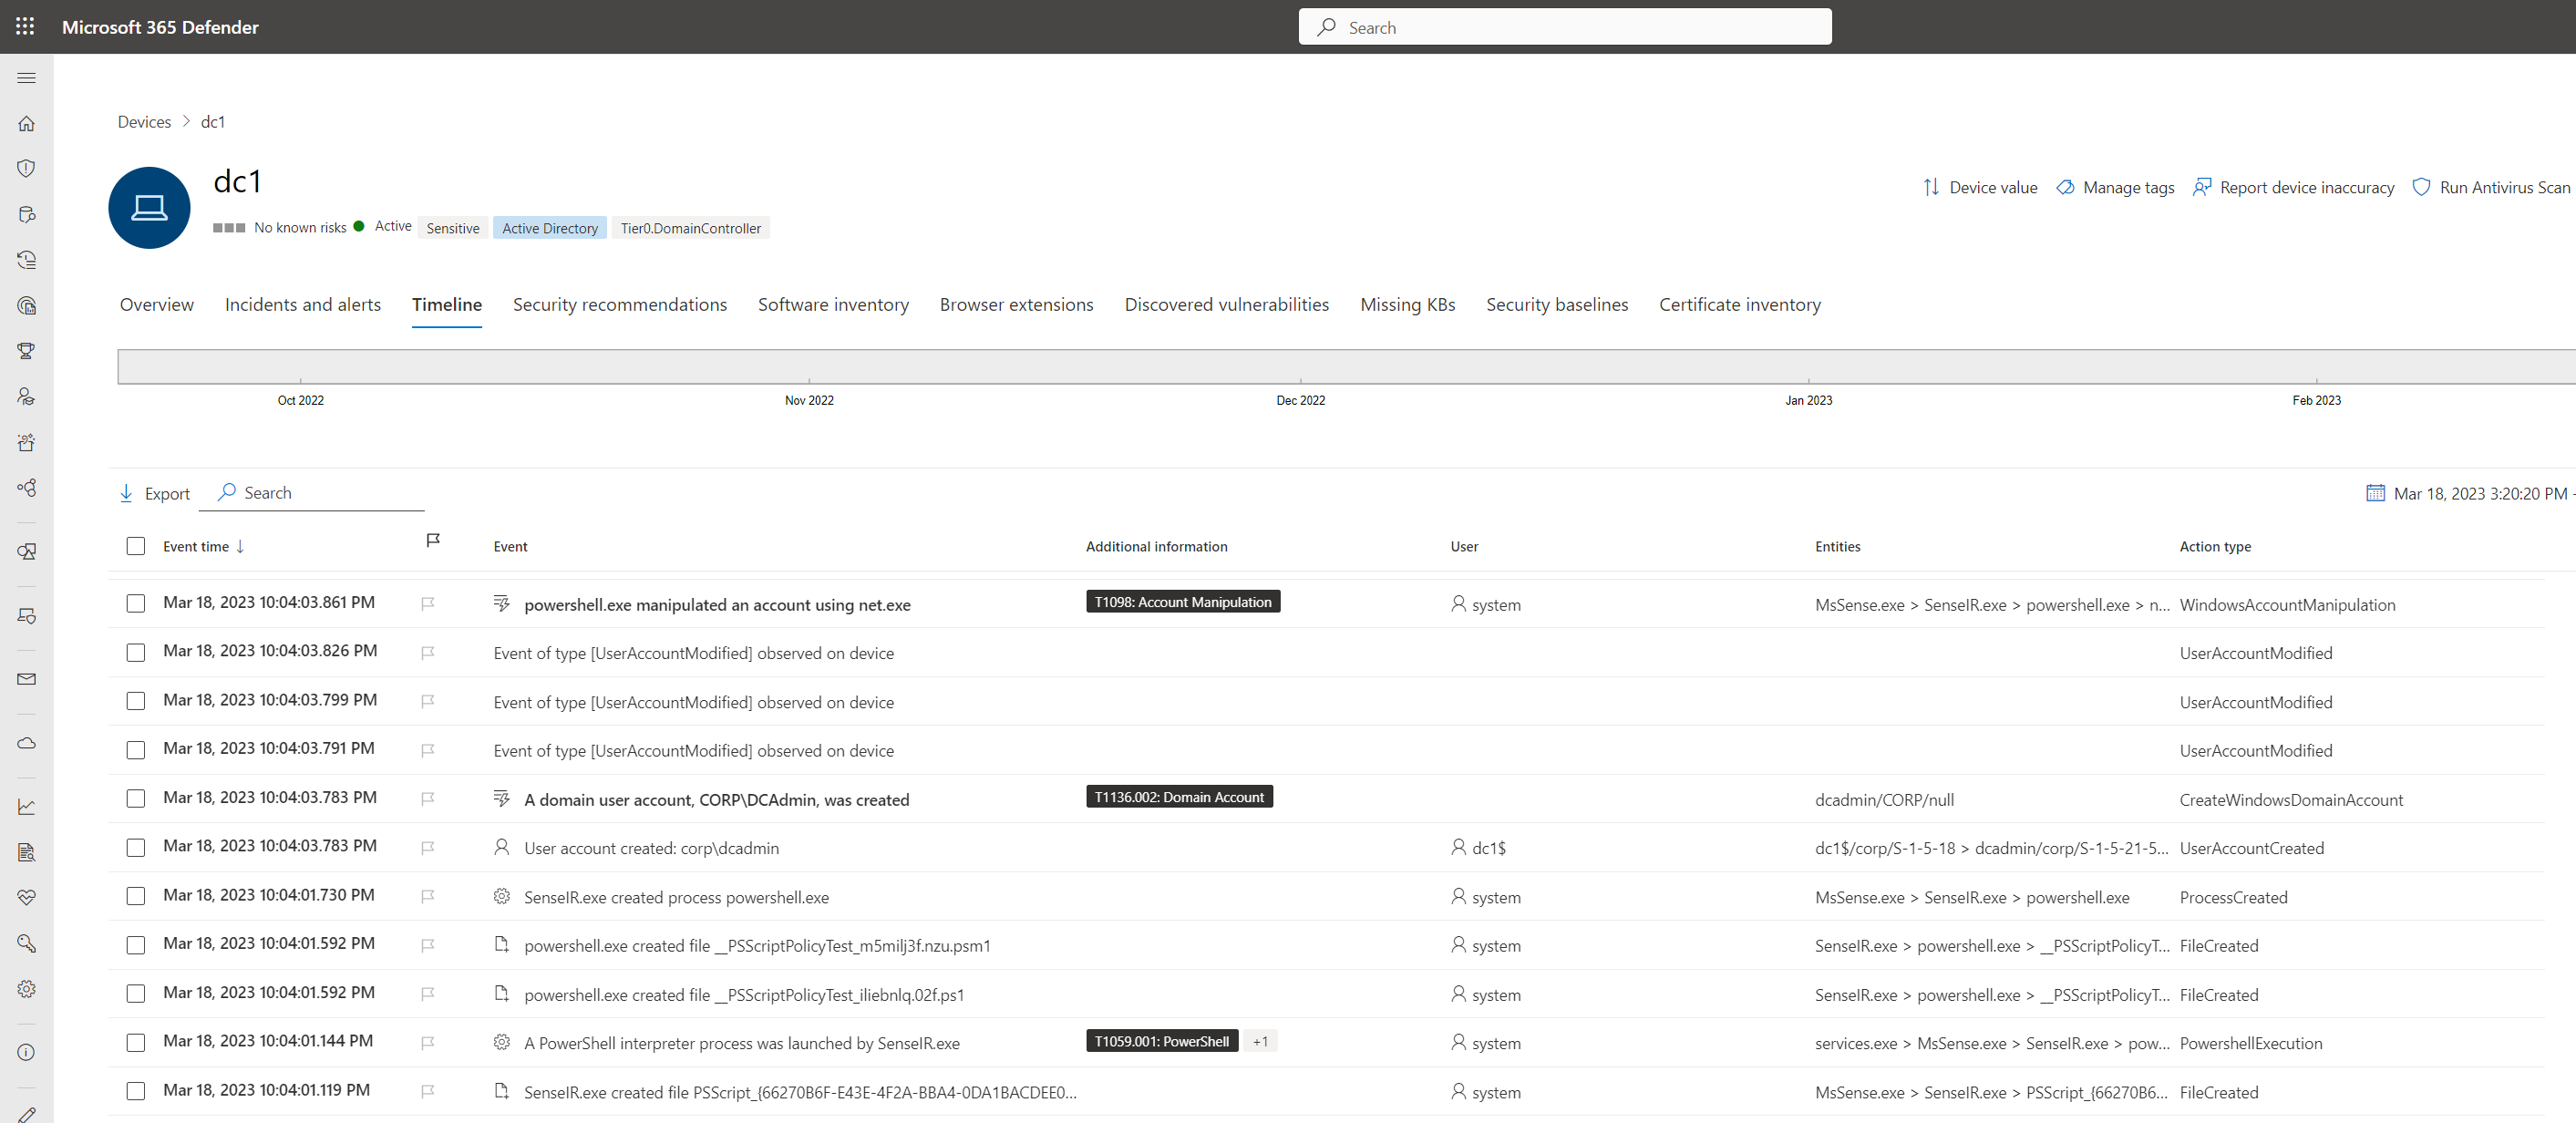The height and width of the screenshot is (1123, 2576).
Task: Open the app launcher waffle icon
Action: [x=25, y=27]
